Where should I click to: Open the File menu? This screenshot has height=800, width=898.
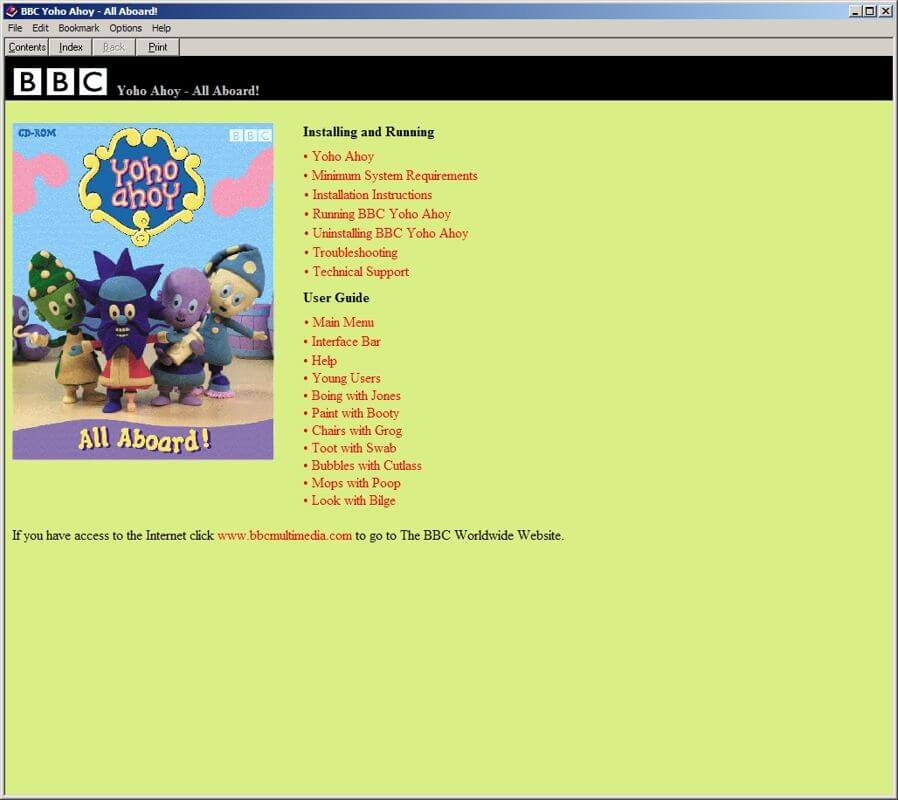15,28
